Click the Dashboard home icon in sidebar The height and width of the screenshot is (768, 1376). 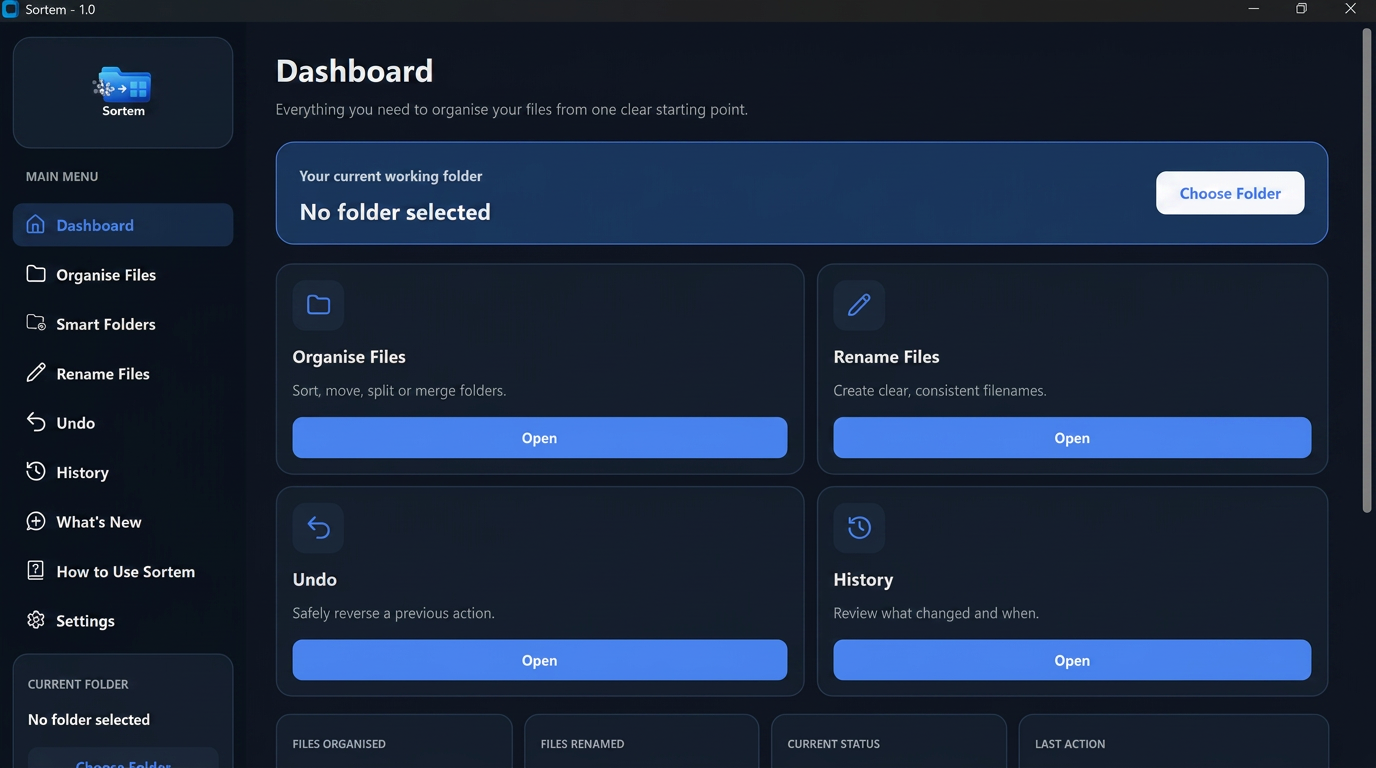tap(36, 224)
